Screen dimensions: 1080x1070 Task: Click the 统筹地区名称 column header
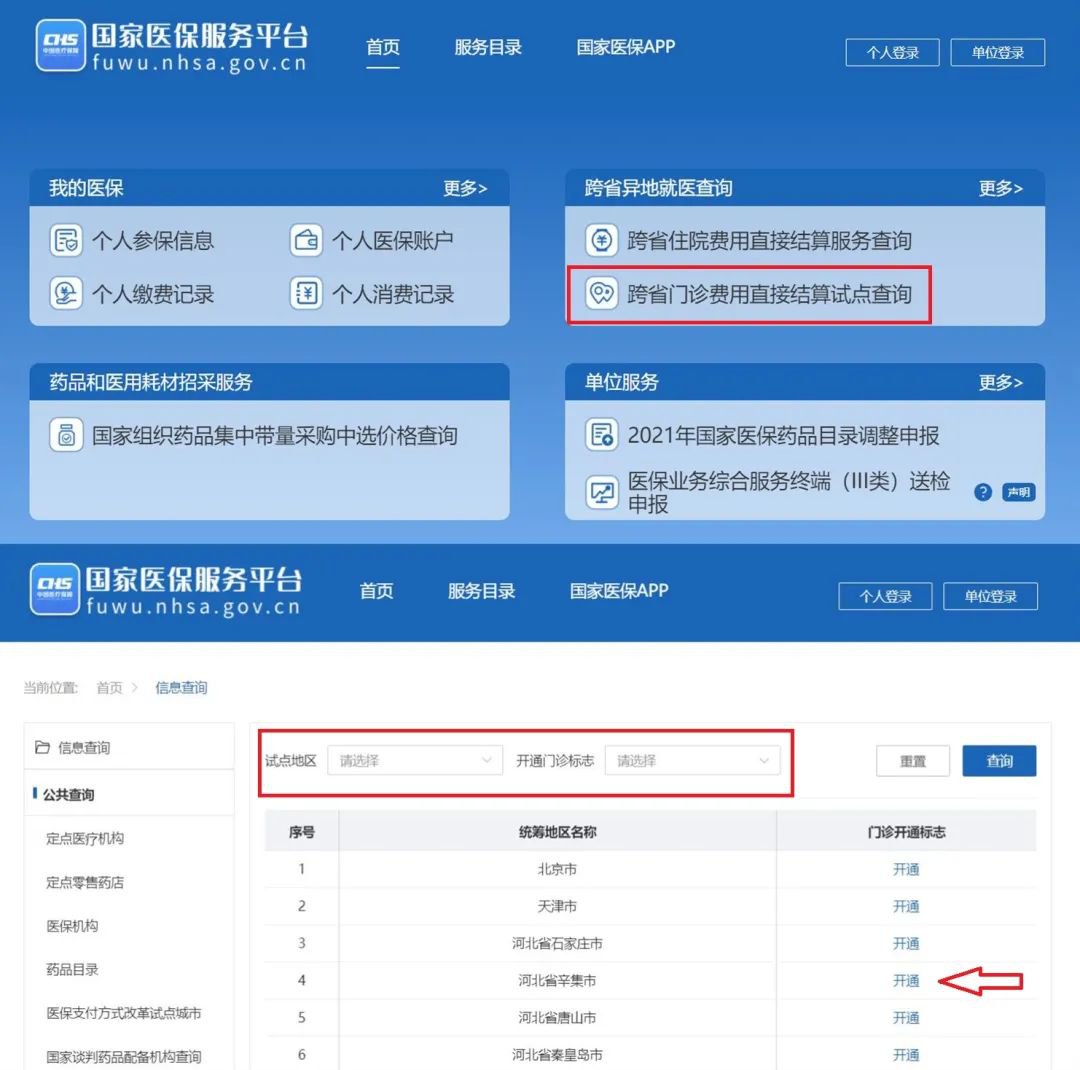tap(557, 832)
